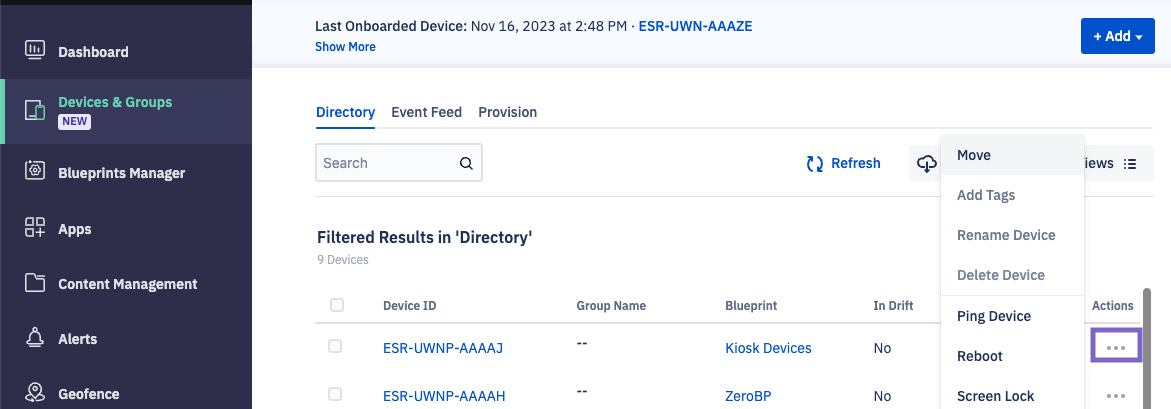Image resolution: width=1171 pixels, height=409 pixels.
Task: Check the box for ESR-UWNP-AAAAH
Action: point(335,395)
